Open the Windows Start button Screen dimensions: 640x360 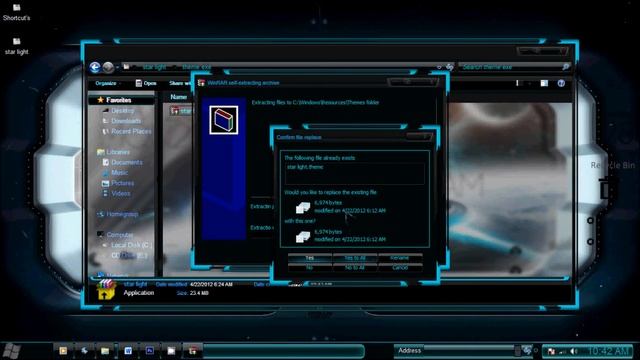(11, 351)
